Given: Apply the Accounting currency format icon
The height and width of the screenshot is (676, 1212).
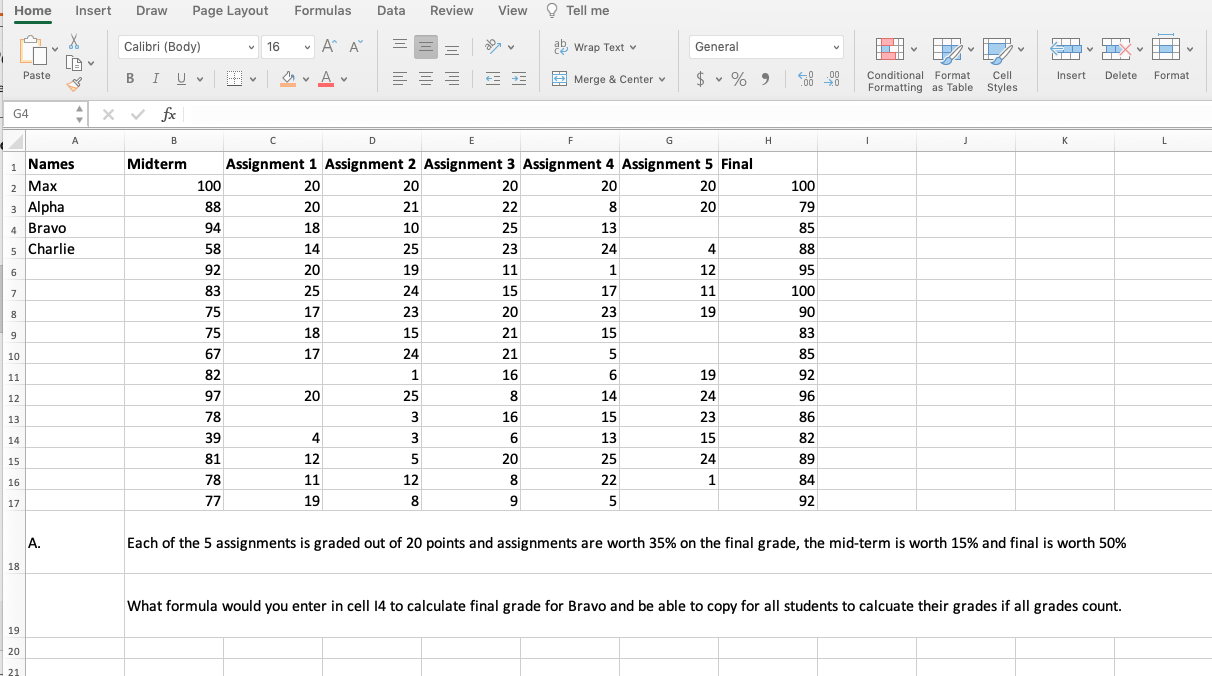Looking at the screenshot, I should coord(700,79).
